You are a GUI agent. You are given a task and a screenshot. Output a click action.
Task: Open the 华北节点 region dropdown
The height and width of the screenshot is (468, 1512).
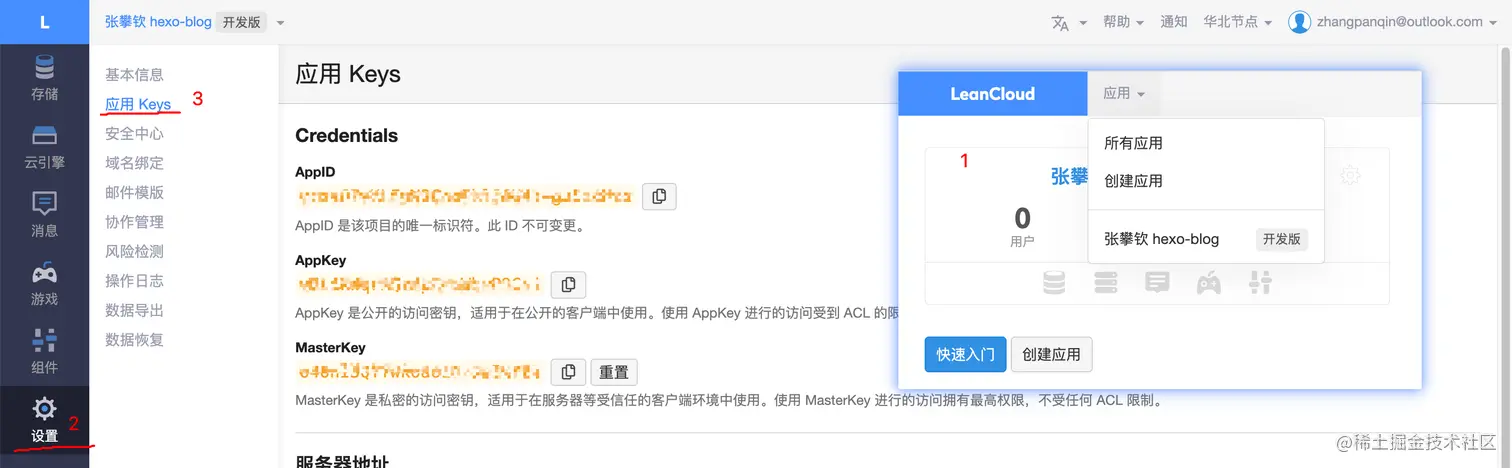point(1238,22)
